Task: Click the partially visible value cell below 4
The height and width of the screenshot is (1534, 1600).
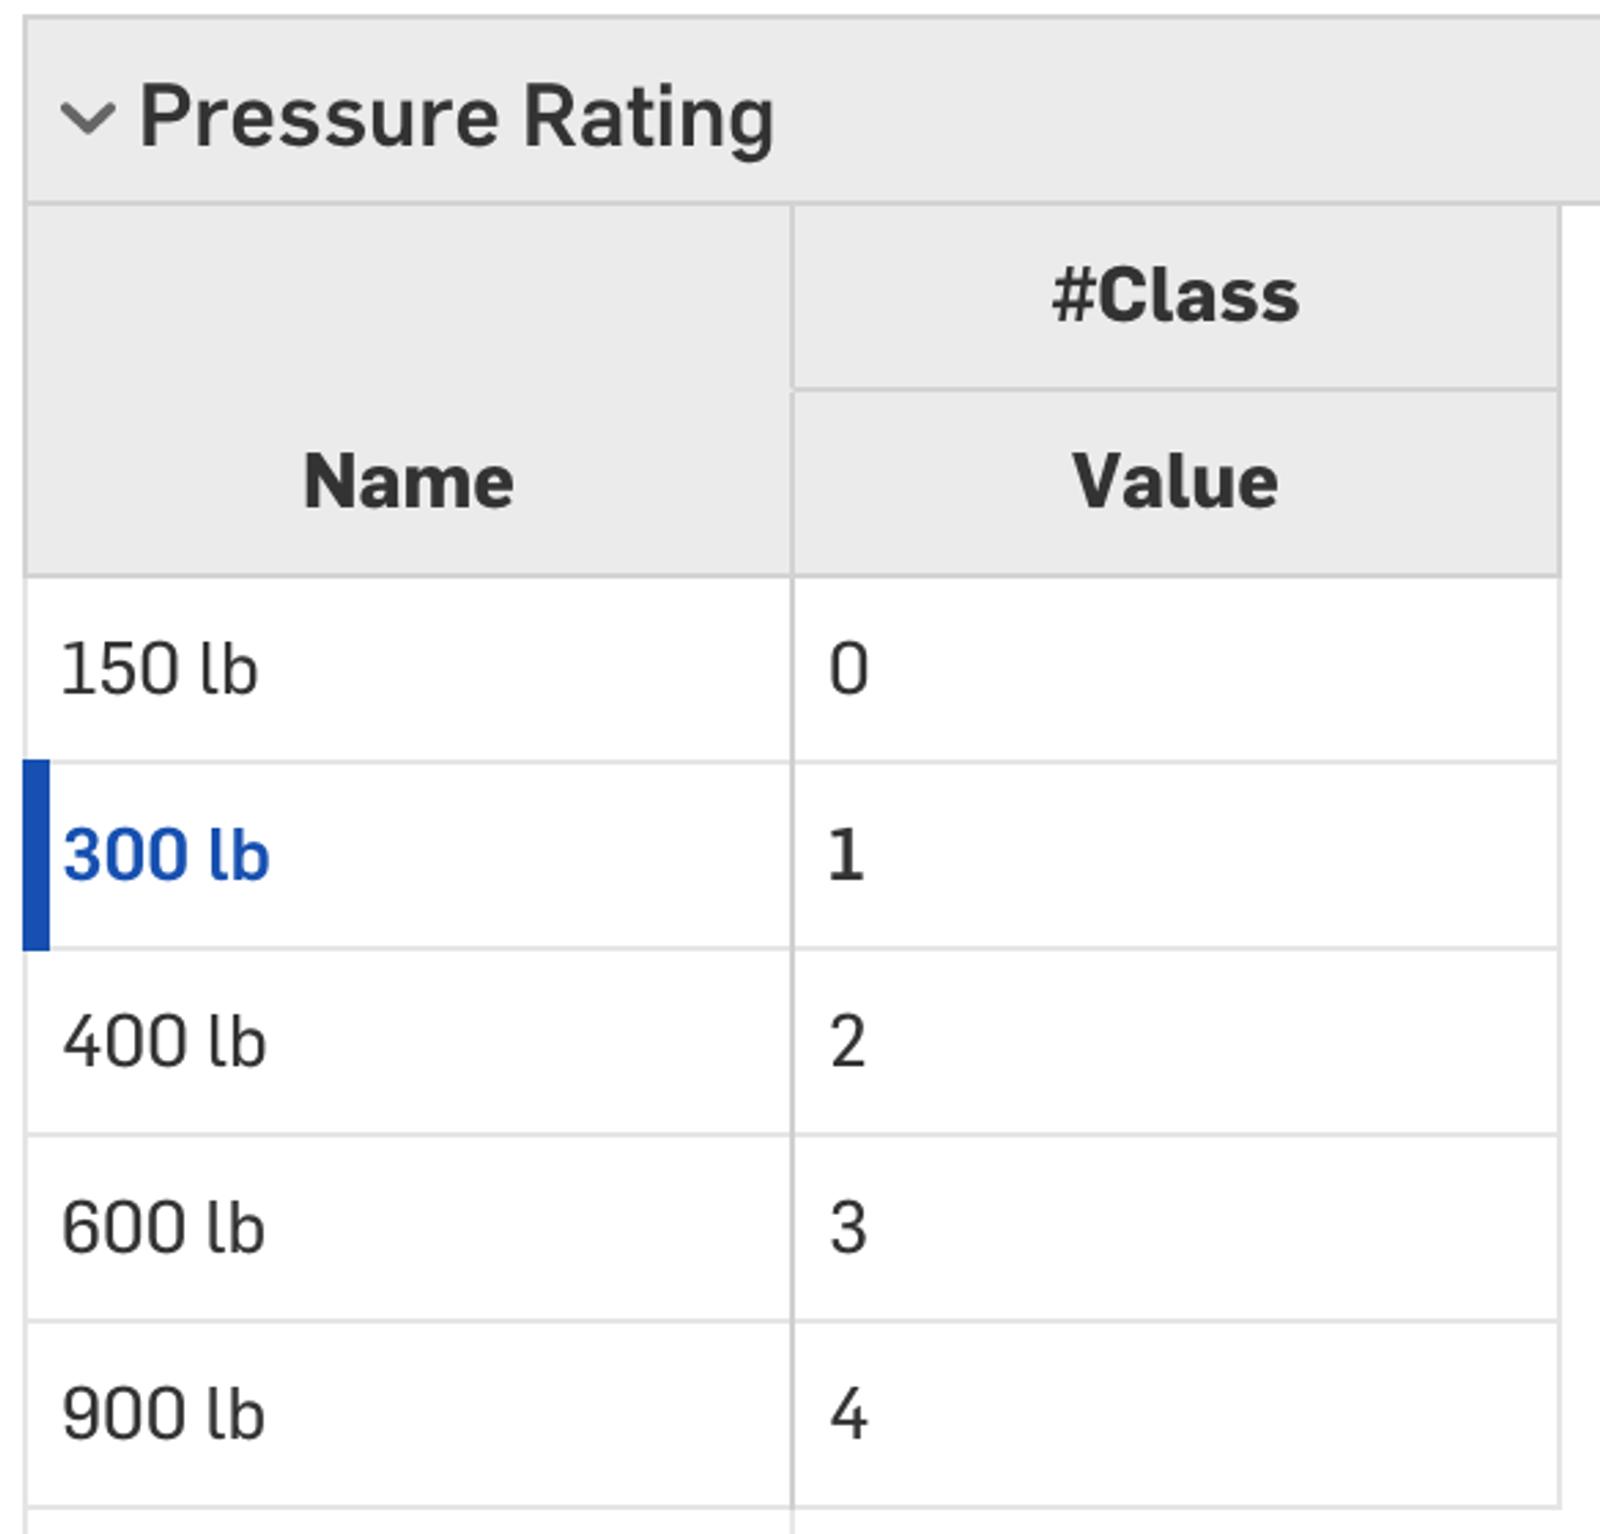Action: pos(1175,1522)
